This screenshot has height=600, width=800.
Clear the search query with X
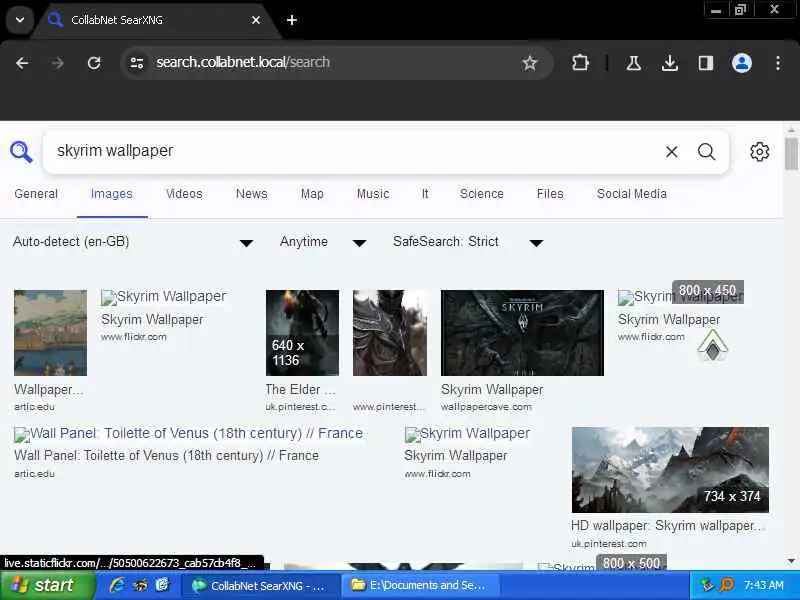(x=671, y=152)
